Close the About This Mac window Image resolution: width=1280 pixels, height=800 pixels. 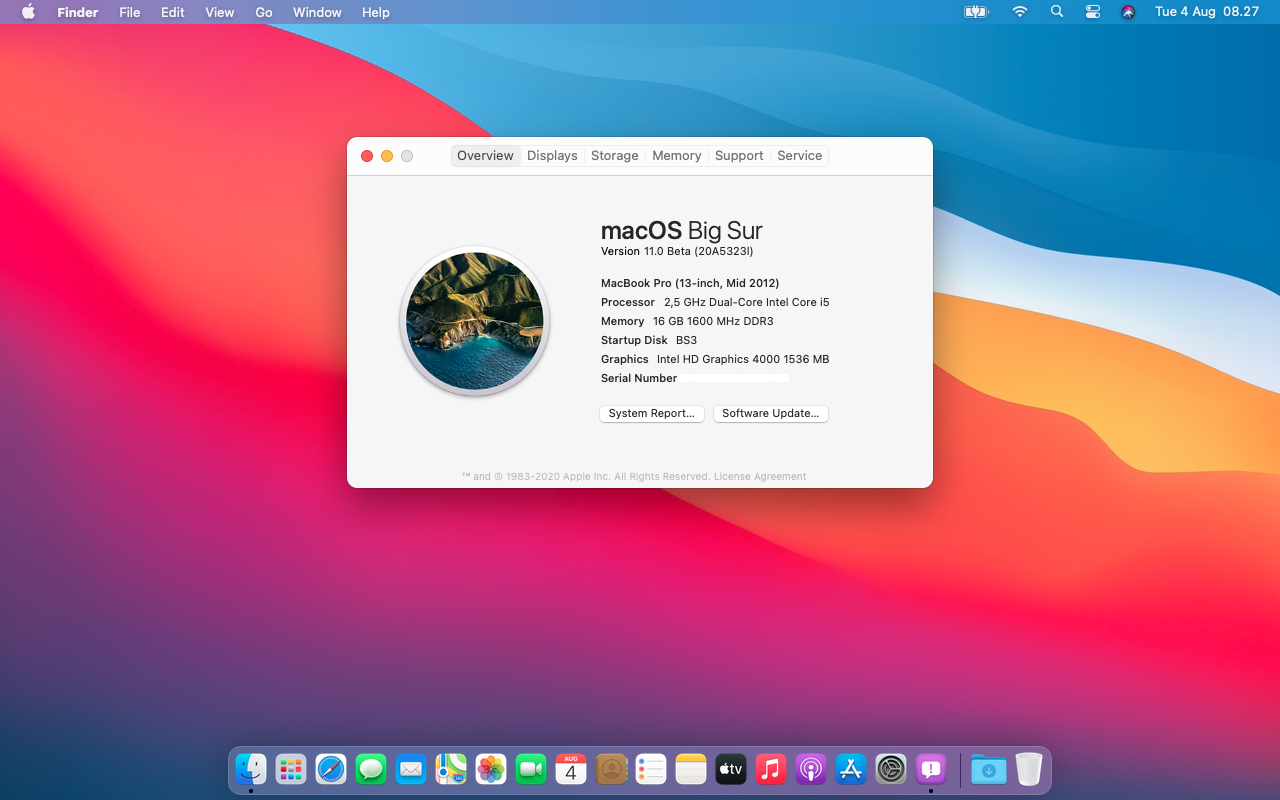coord(367,156)
